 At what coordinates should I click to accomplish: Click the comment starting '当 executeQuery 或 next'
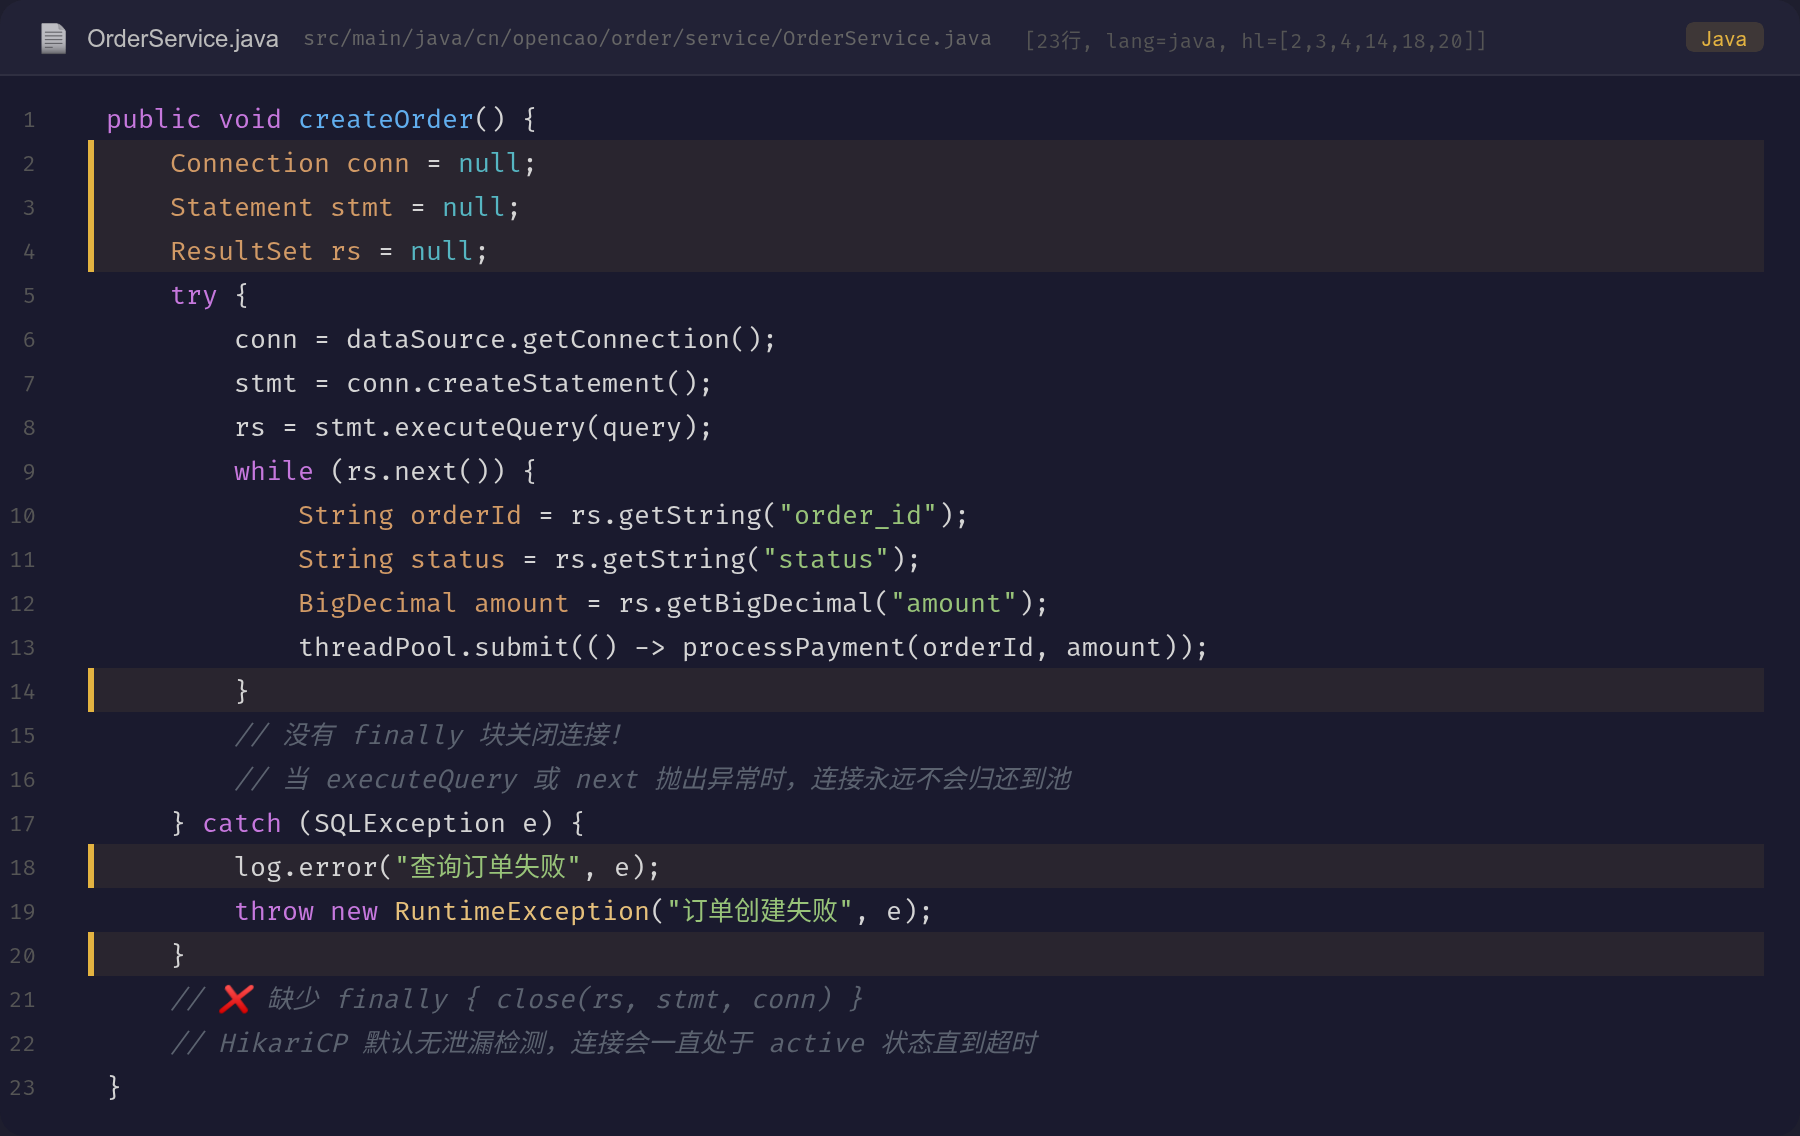653,779
